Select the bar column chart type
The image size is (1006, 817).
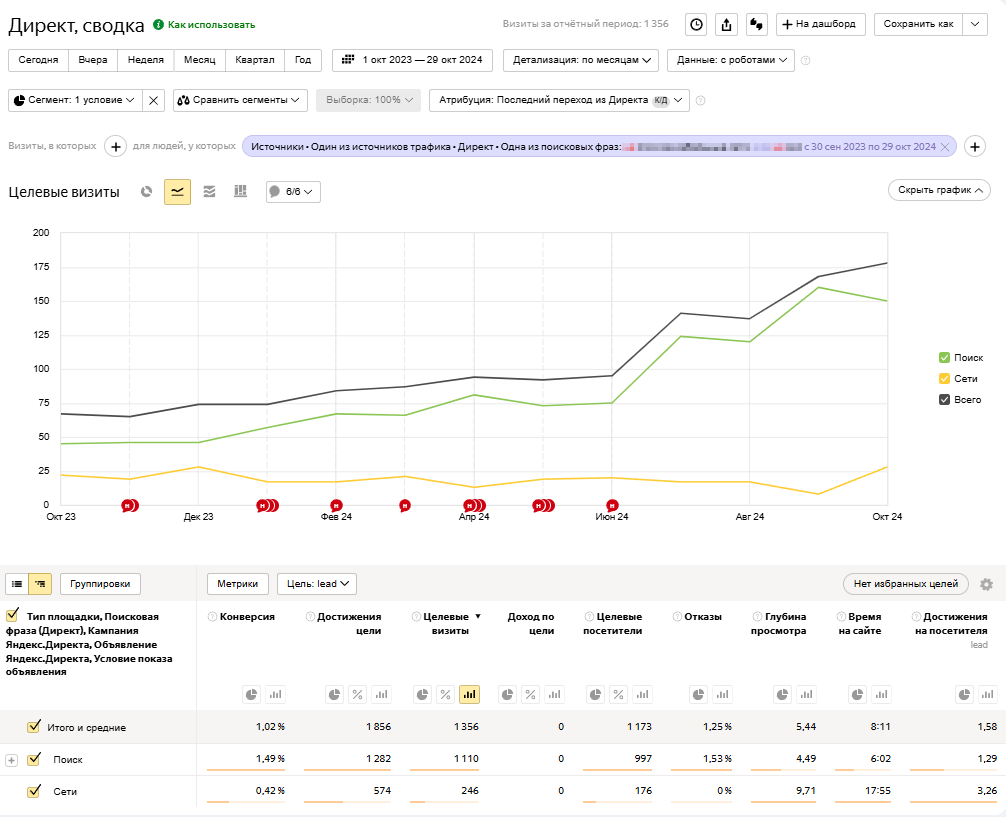click(x=240, y=192)
